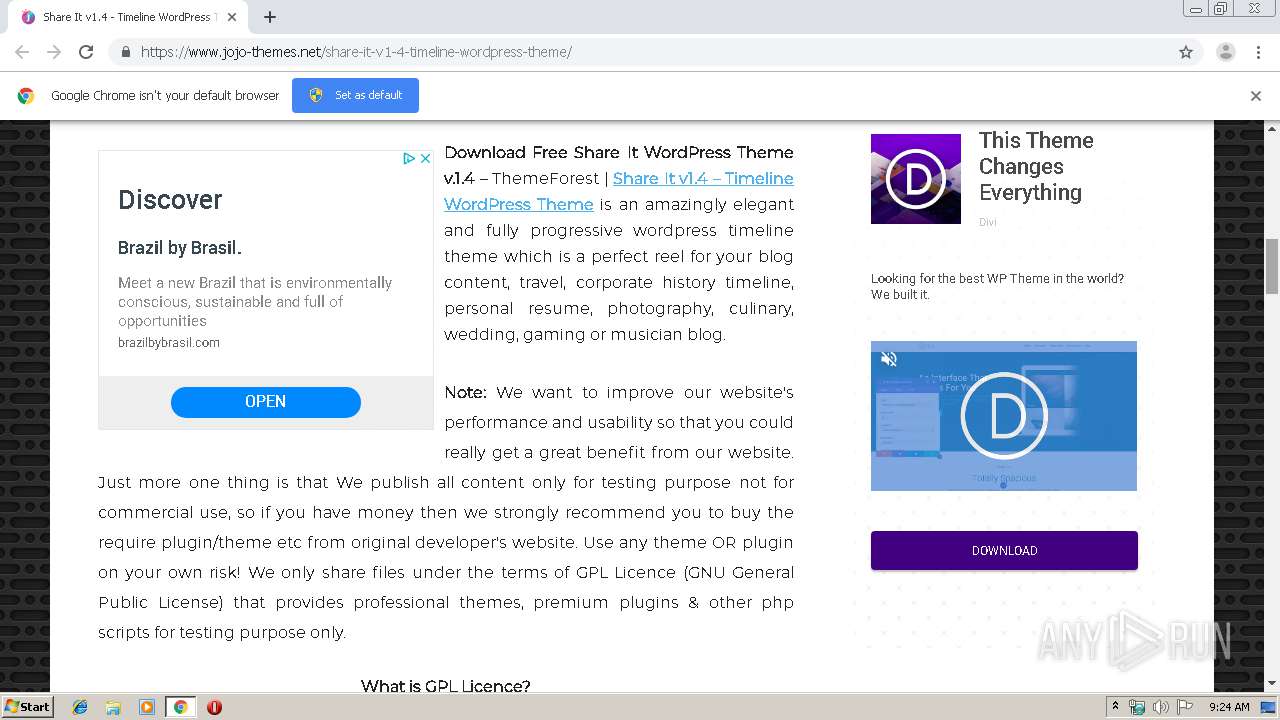Click OPEN button in Brazil ad
The height and width of the screenshot is (720, 1280).
[266, 402]
